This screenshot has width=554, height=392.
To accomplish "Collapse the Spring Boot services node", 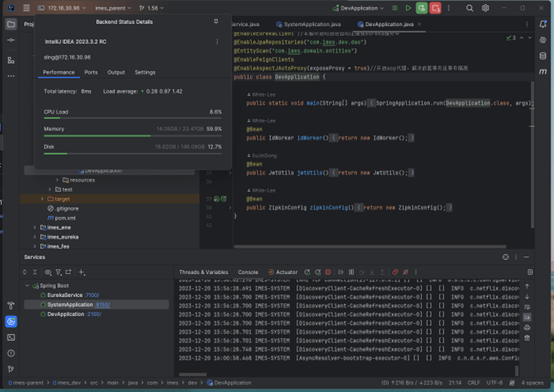I will 27,286.
